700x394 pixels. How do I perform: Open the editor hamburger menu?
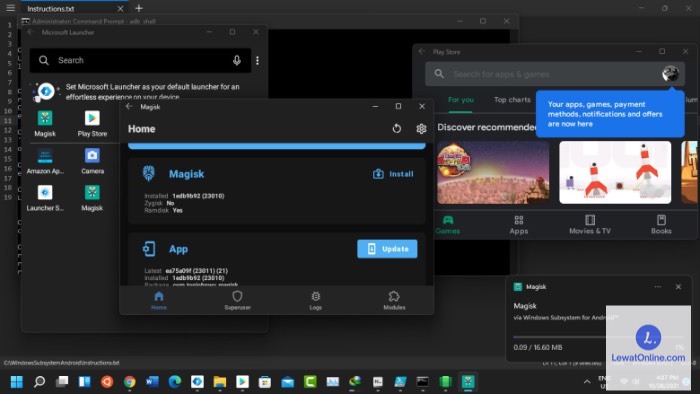[11, 8]
